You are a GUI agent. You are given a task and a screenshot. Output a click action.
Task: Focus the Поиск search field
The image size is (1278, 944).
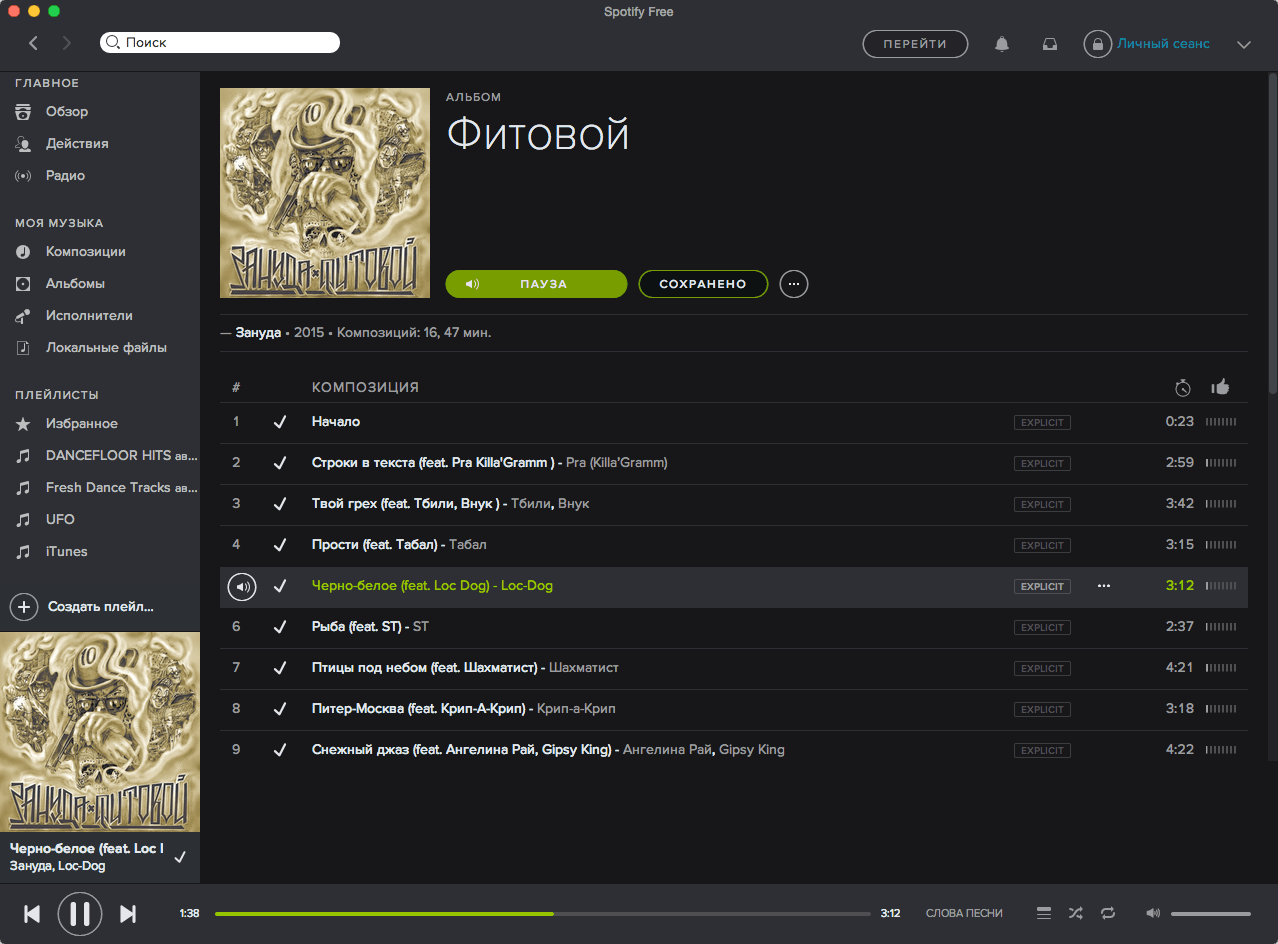[x=220, y=43]
